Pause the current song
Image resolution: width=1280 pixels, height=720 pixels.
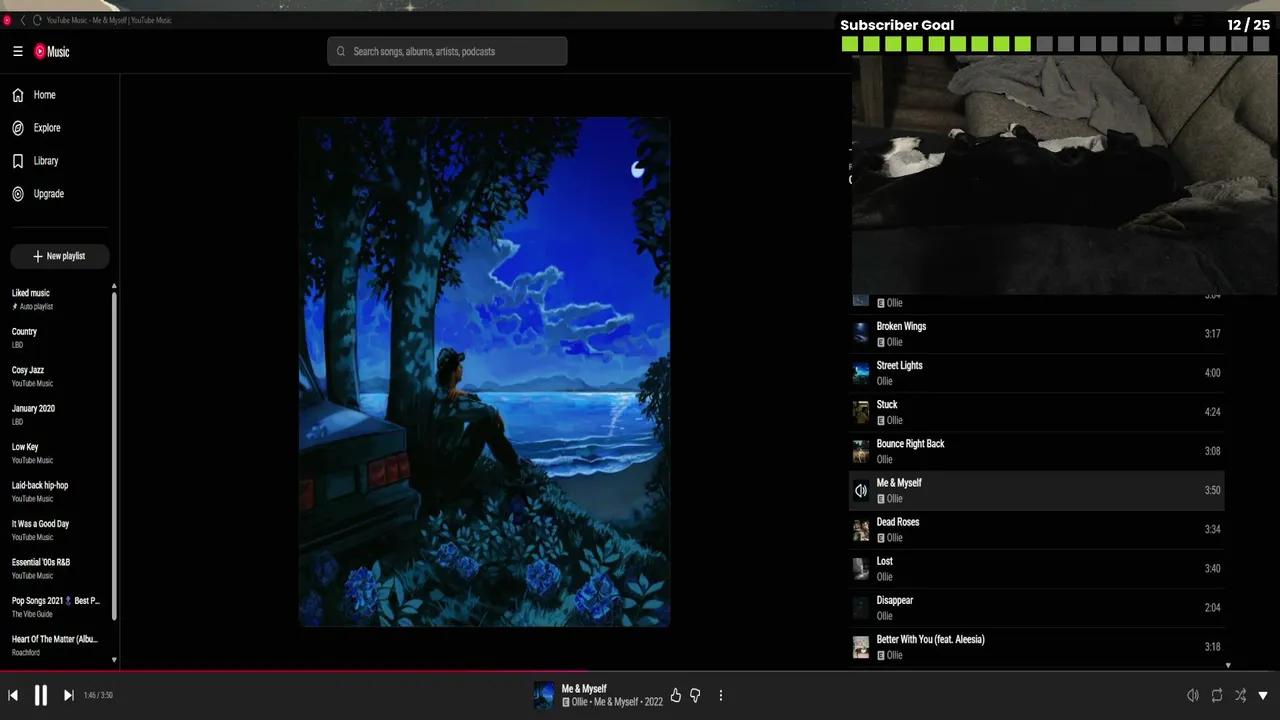[x=41, y=695]
